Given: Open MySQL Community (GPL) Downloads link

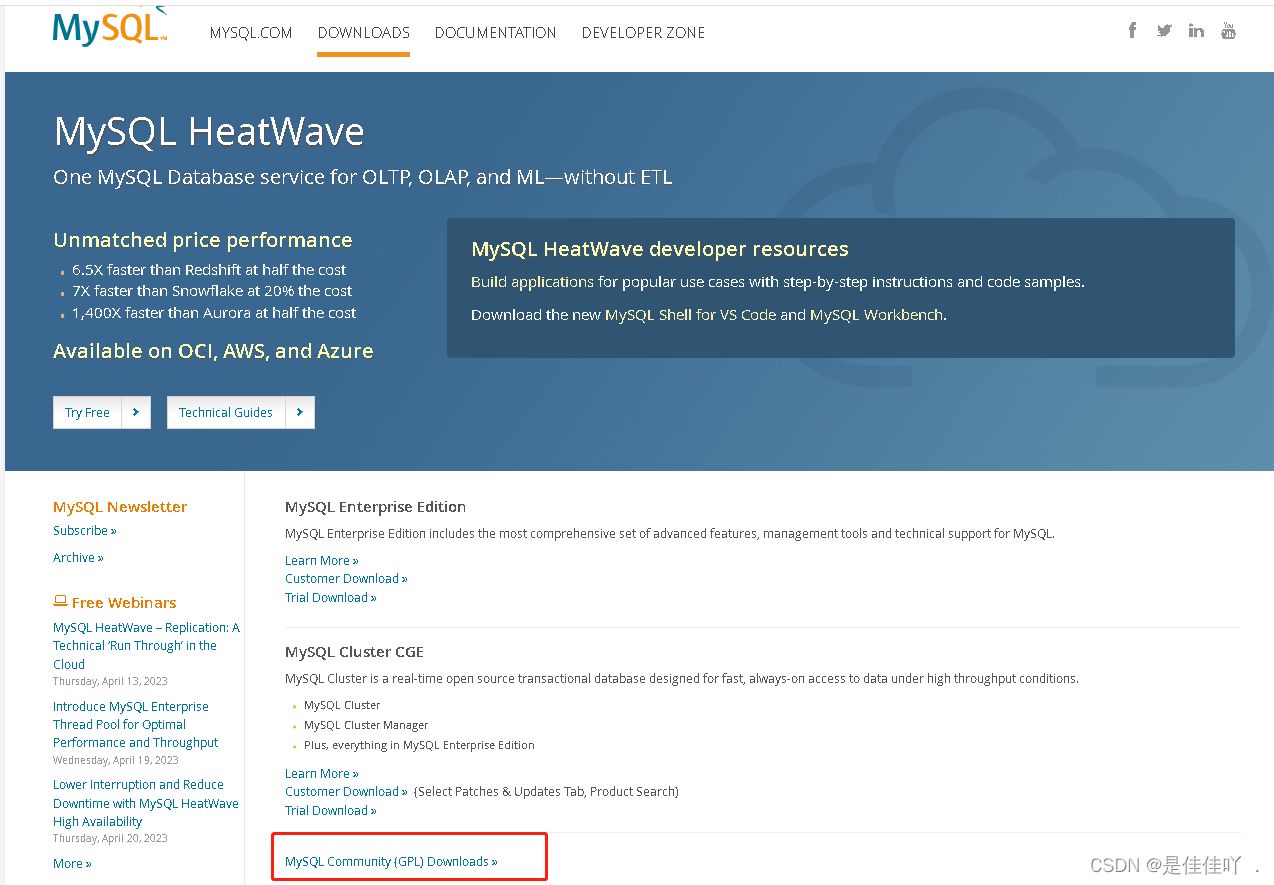Looking at the screenshot, I should 391,862.
